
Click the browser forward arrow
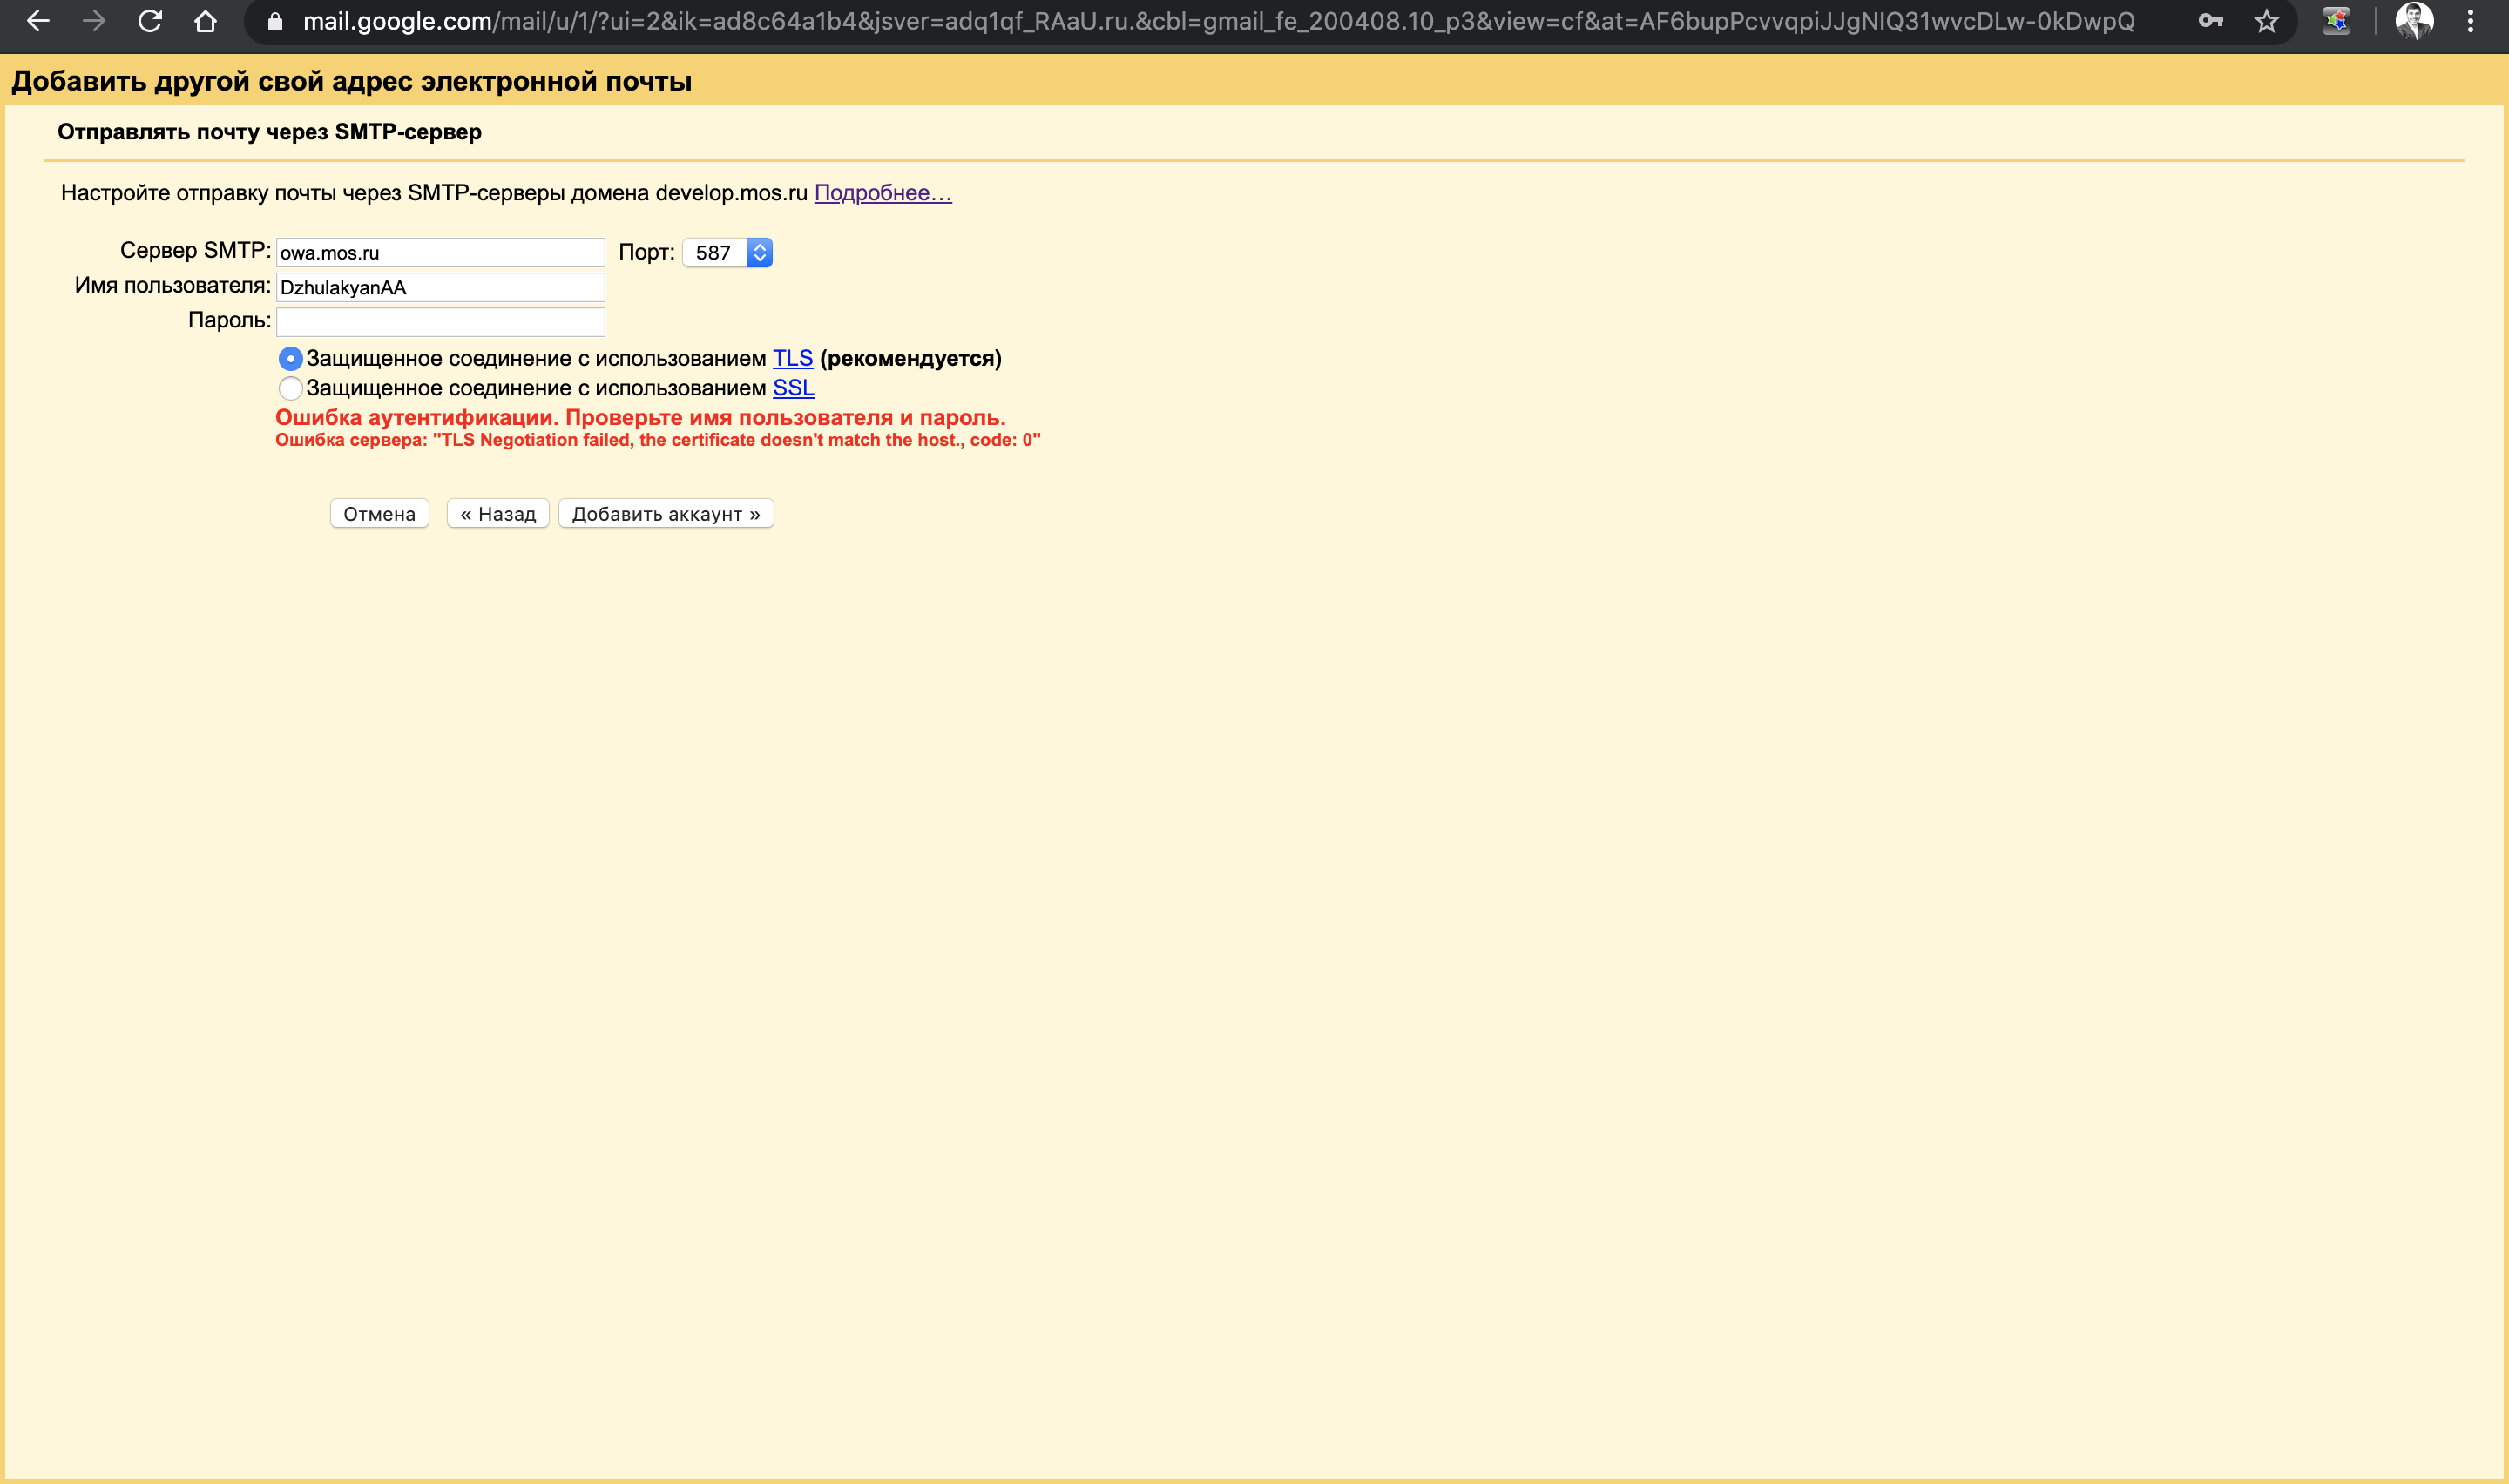tap(94, 21)
